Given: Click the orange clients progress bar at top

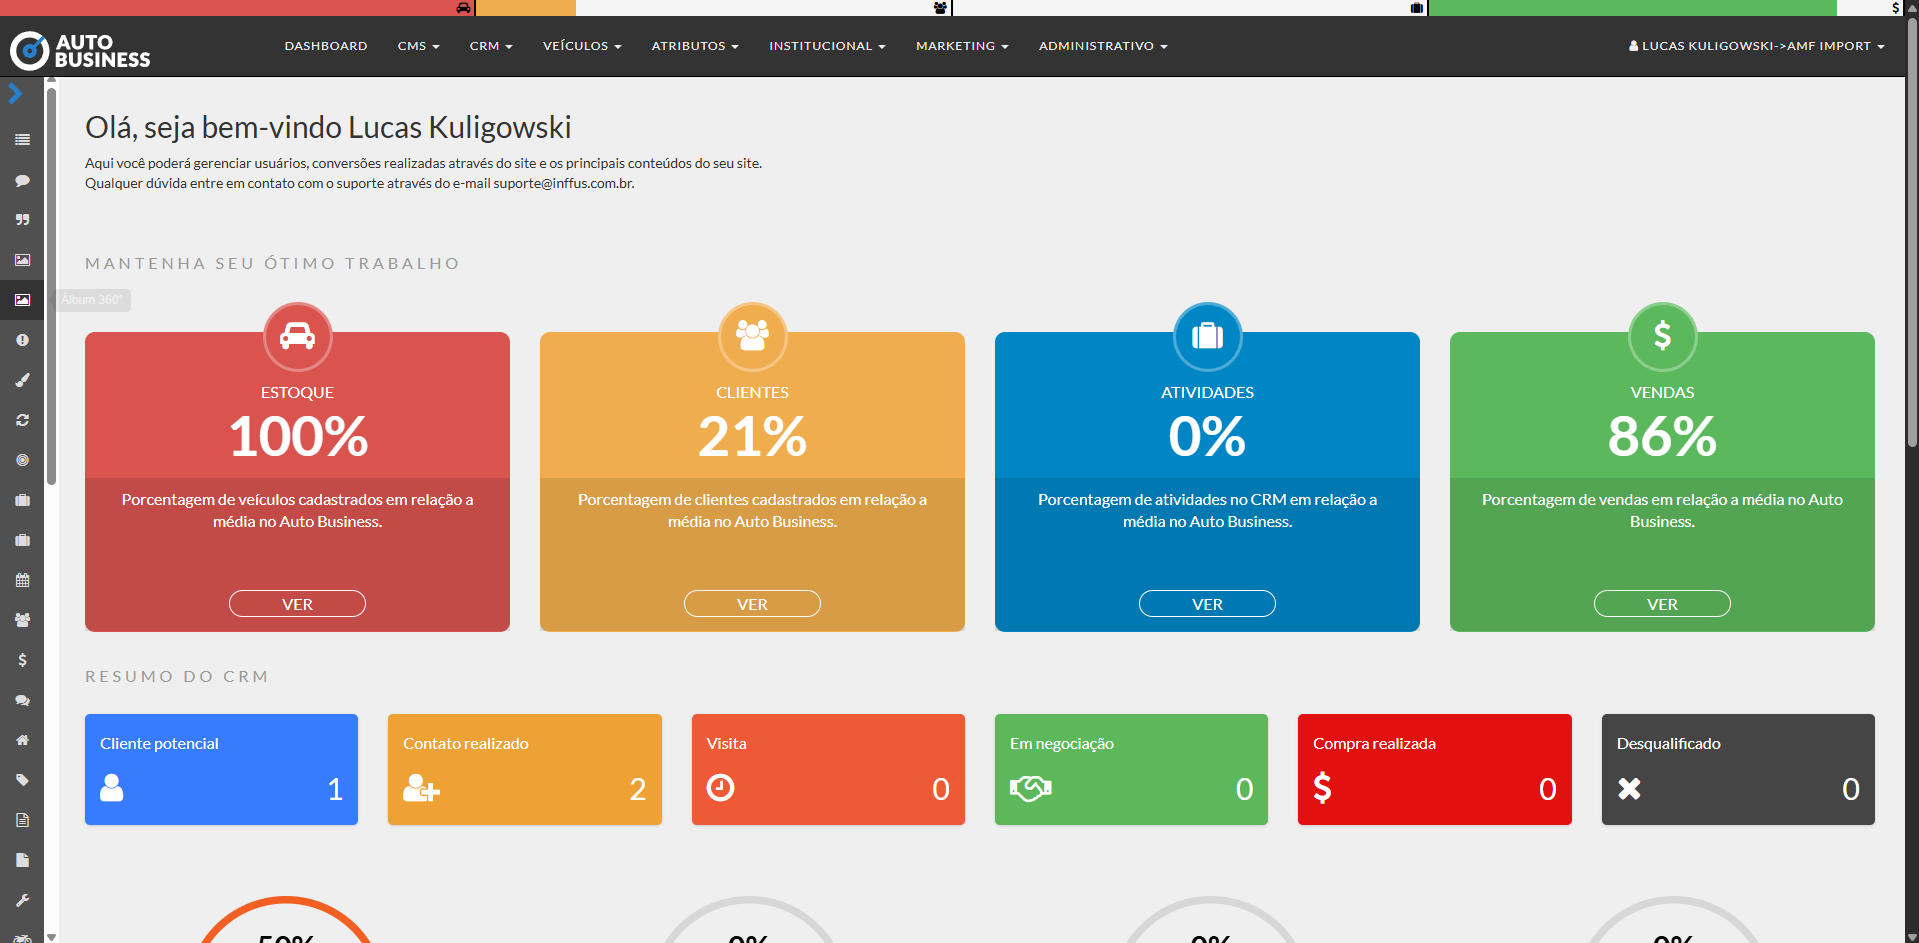Looking at the screenshot, I should [x=526, y=8].
